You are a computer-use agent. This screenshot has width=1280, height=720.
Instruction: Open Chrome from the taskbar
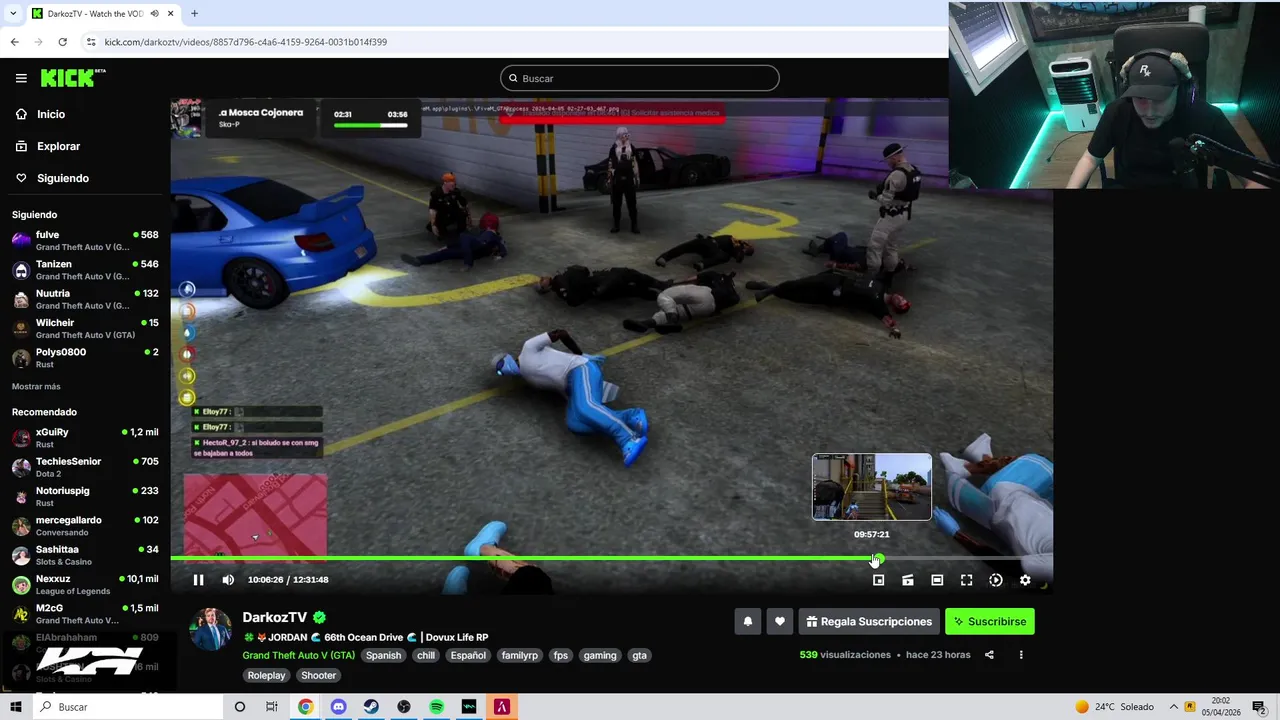point(305,707)
